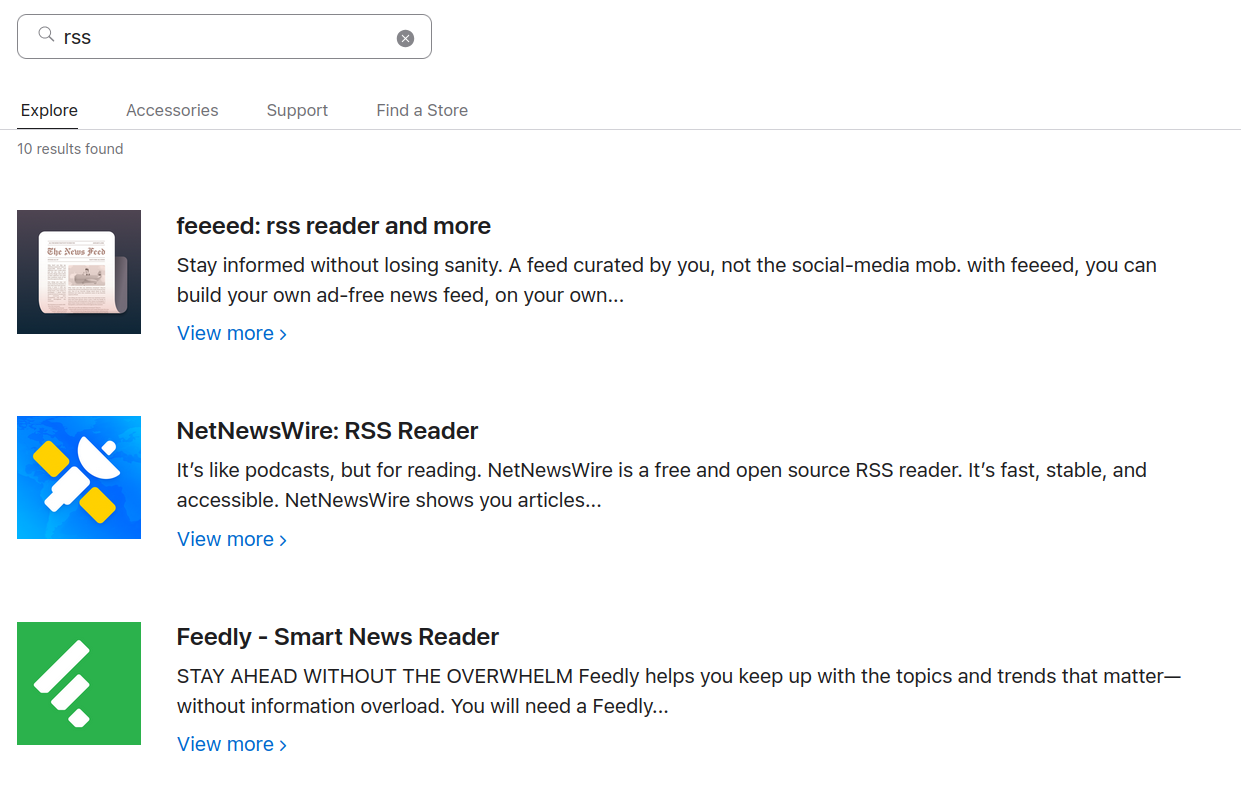Click the chevron next to feeeed's View more
1241x787 pixels.
[x=283, y=333]
